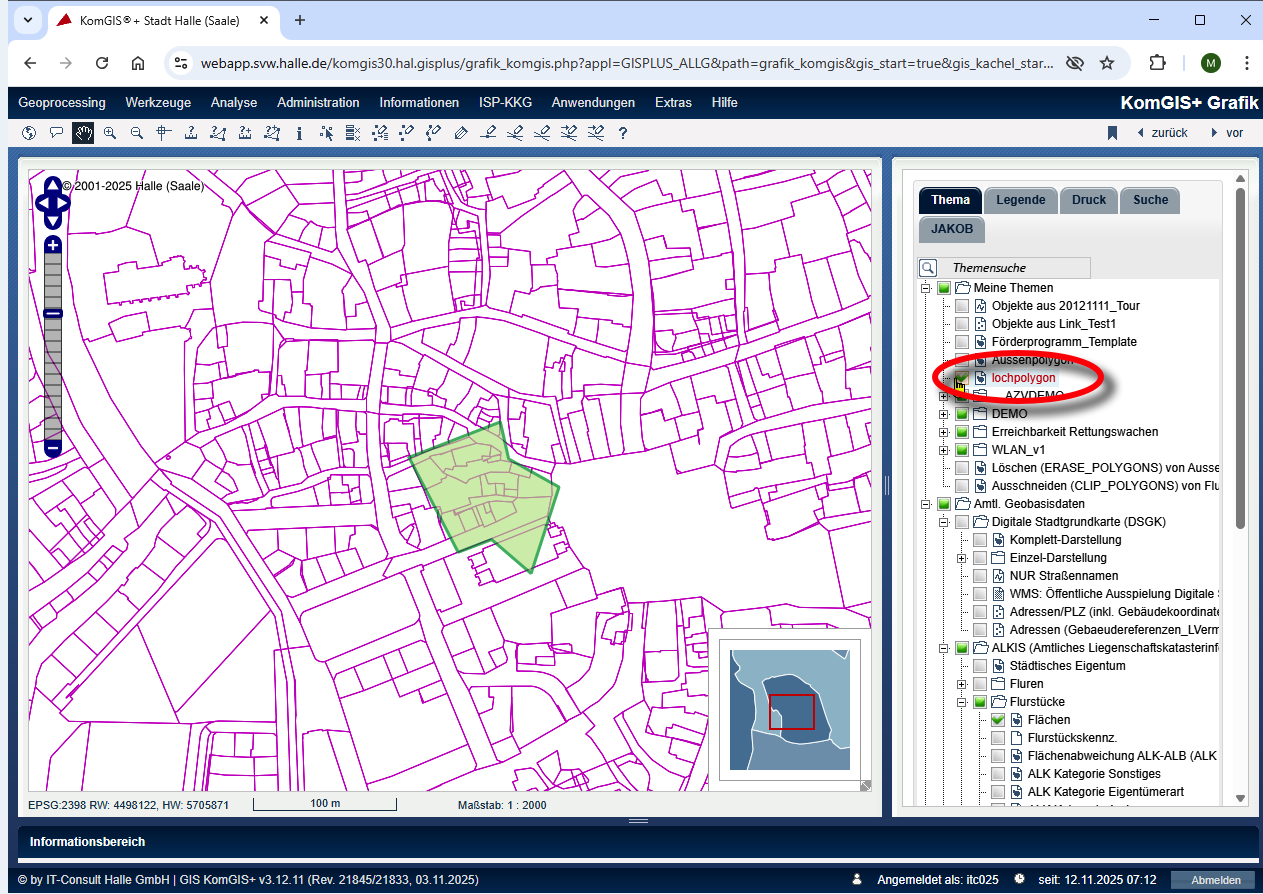Toggle the Städtisches Eigentum checkbox
1263x894 pixels.
pos(979,666)
